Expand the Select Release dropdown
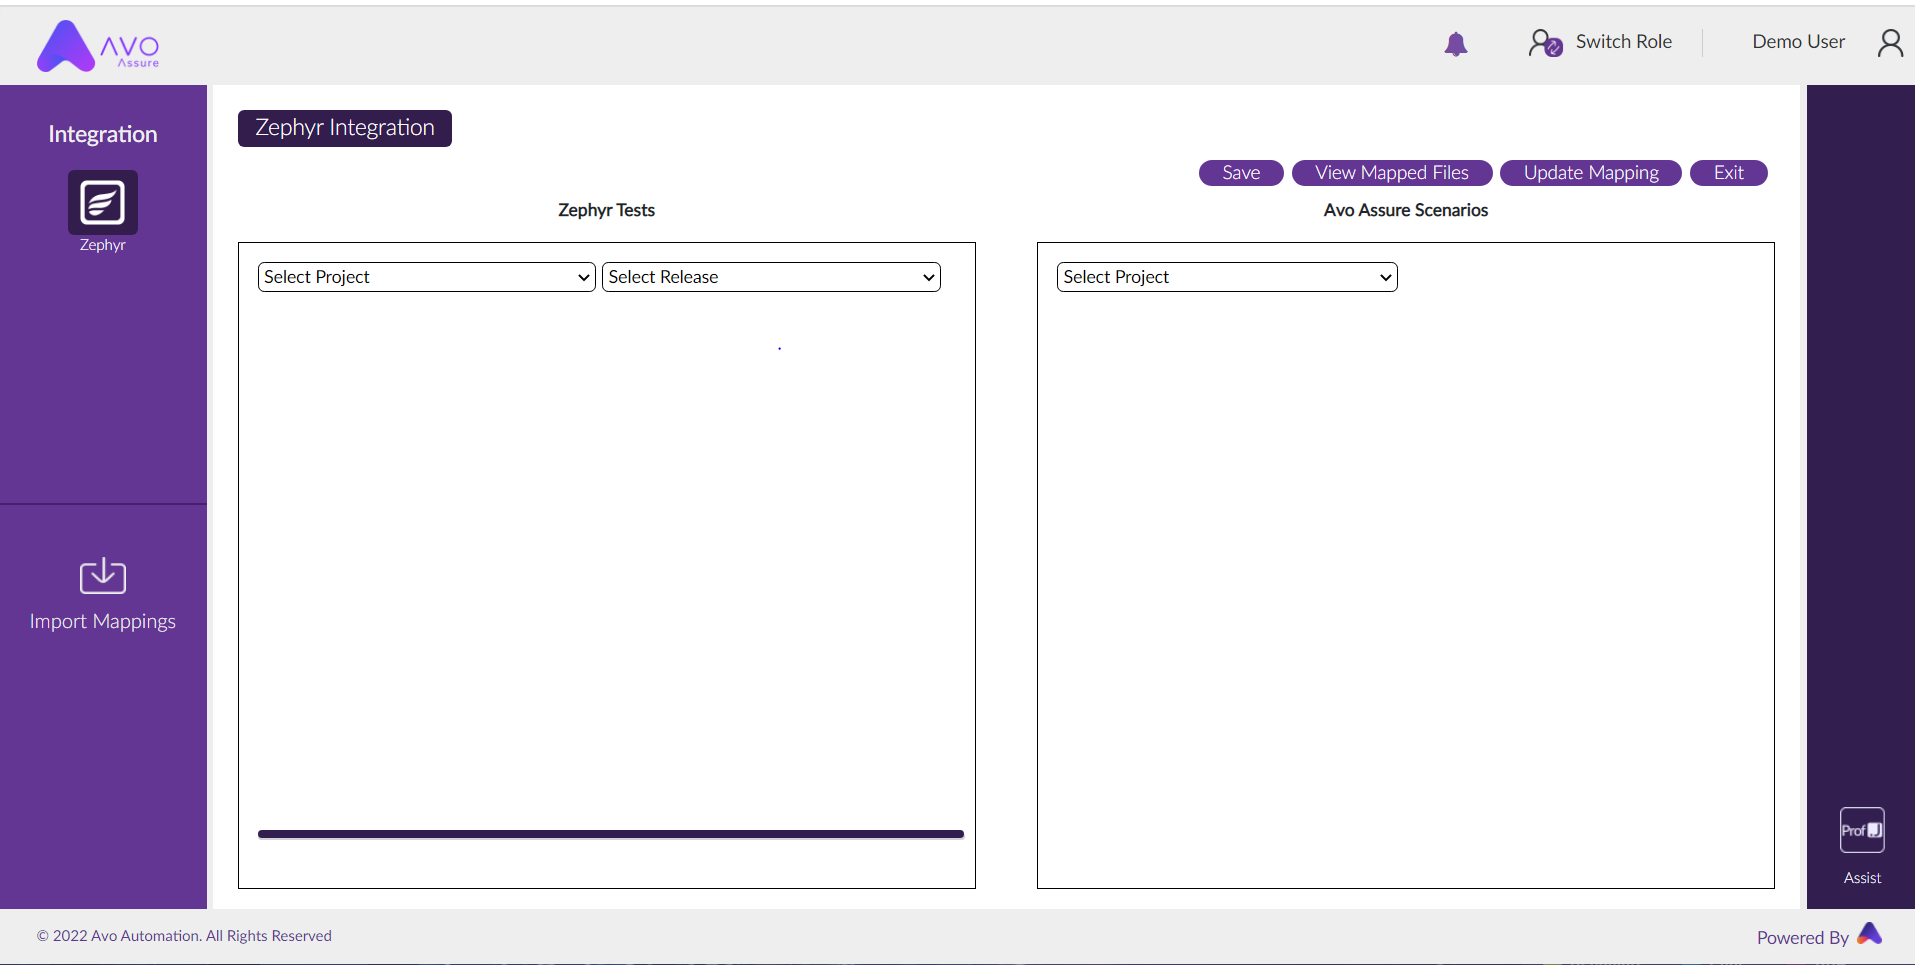This screenshot has width=1915, height=965. tap(771, 277)
